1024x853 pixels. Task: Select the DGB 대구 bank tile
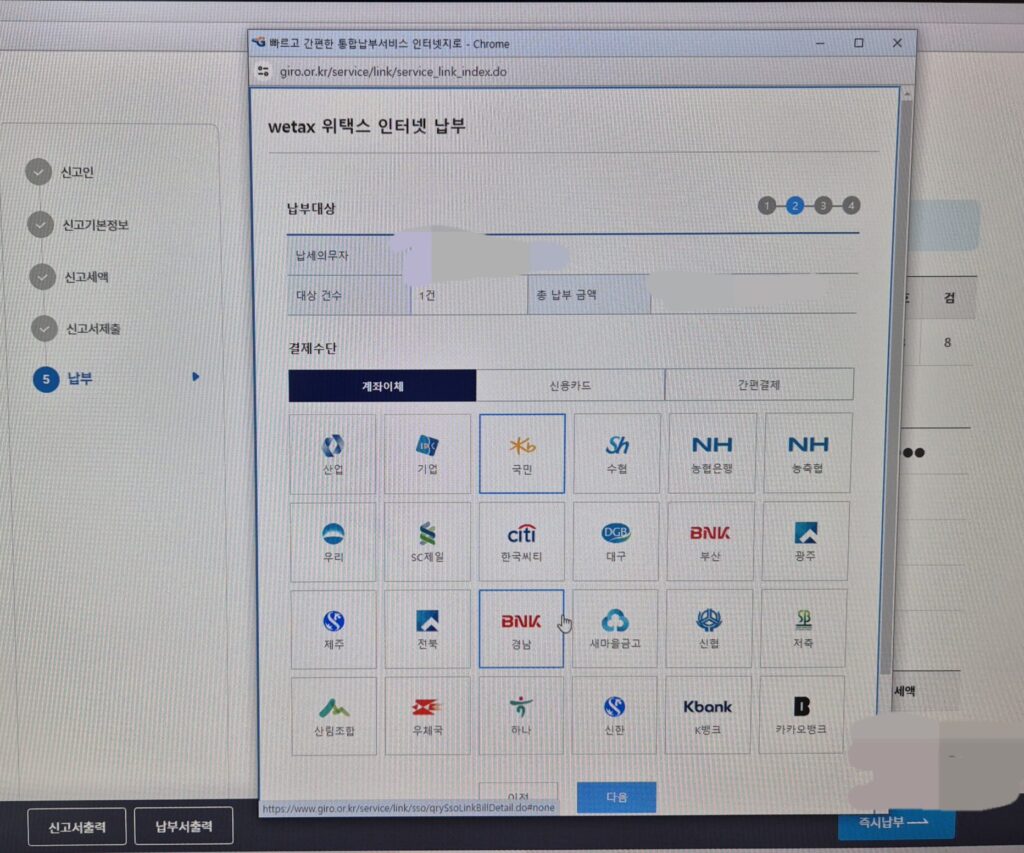point(616,541)
